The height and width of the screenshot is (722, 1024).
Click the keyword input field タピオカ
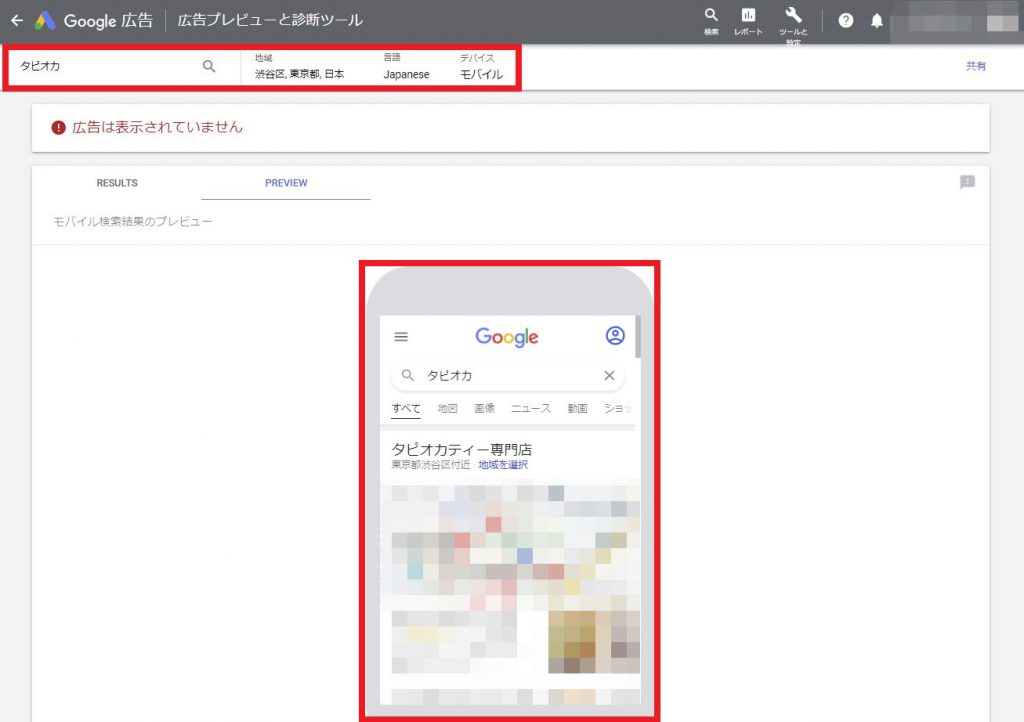click(108, 66)
